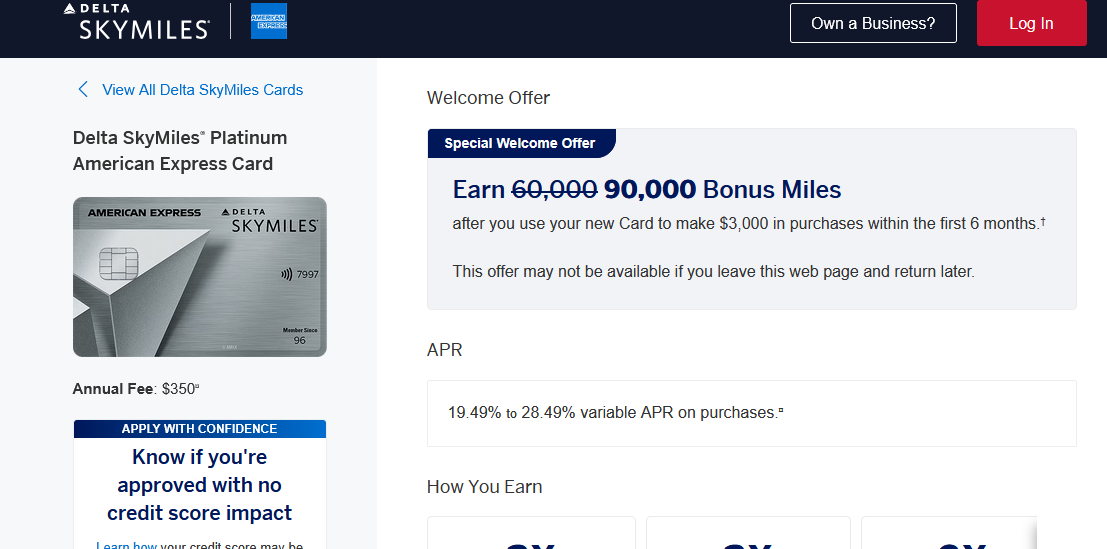This screenshot has width=1107, height=549.
Task: Click the American Express logo in header
Action: click(x=269, y=21)
